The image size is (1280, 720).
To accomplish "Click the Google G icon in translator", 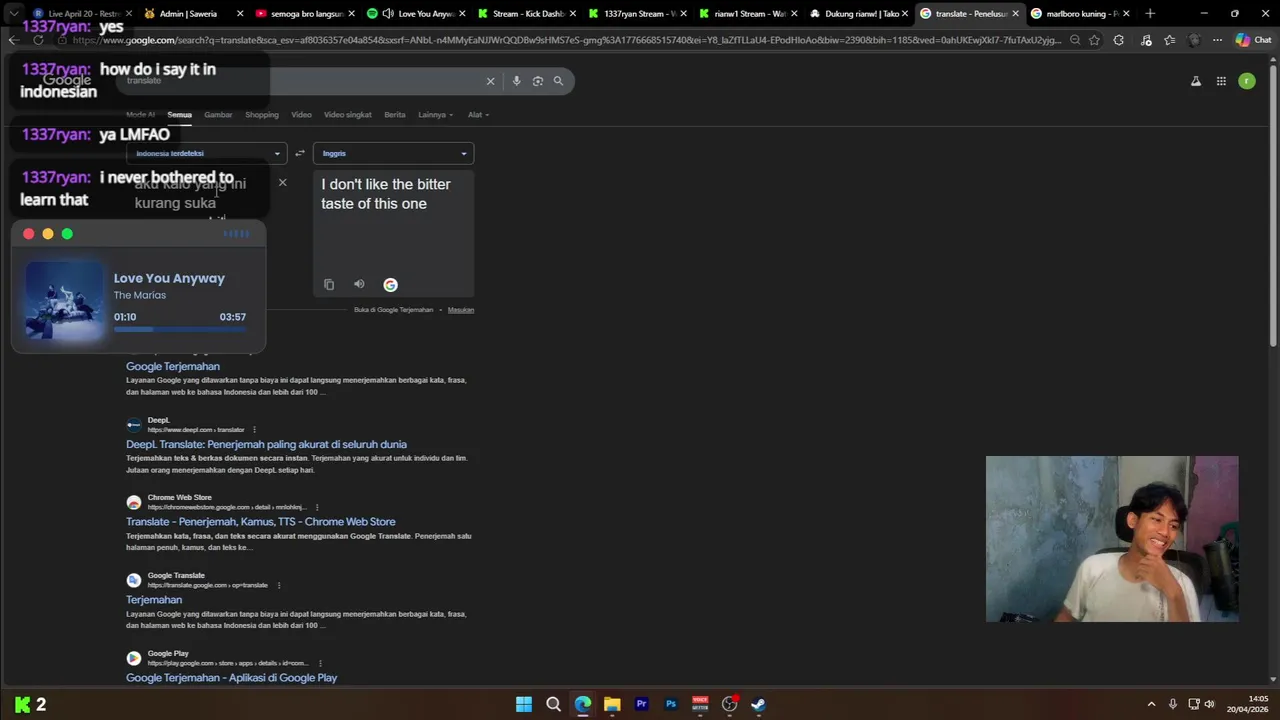I will coord(390,285).
